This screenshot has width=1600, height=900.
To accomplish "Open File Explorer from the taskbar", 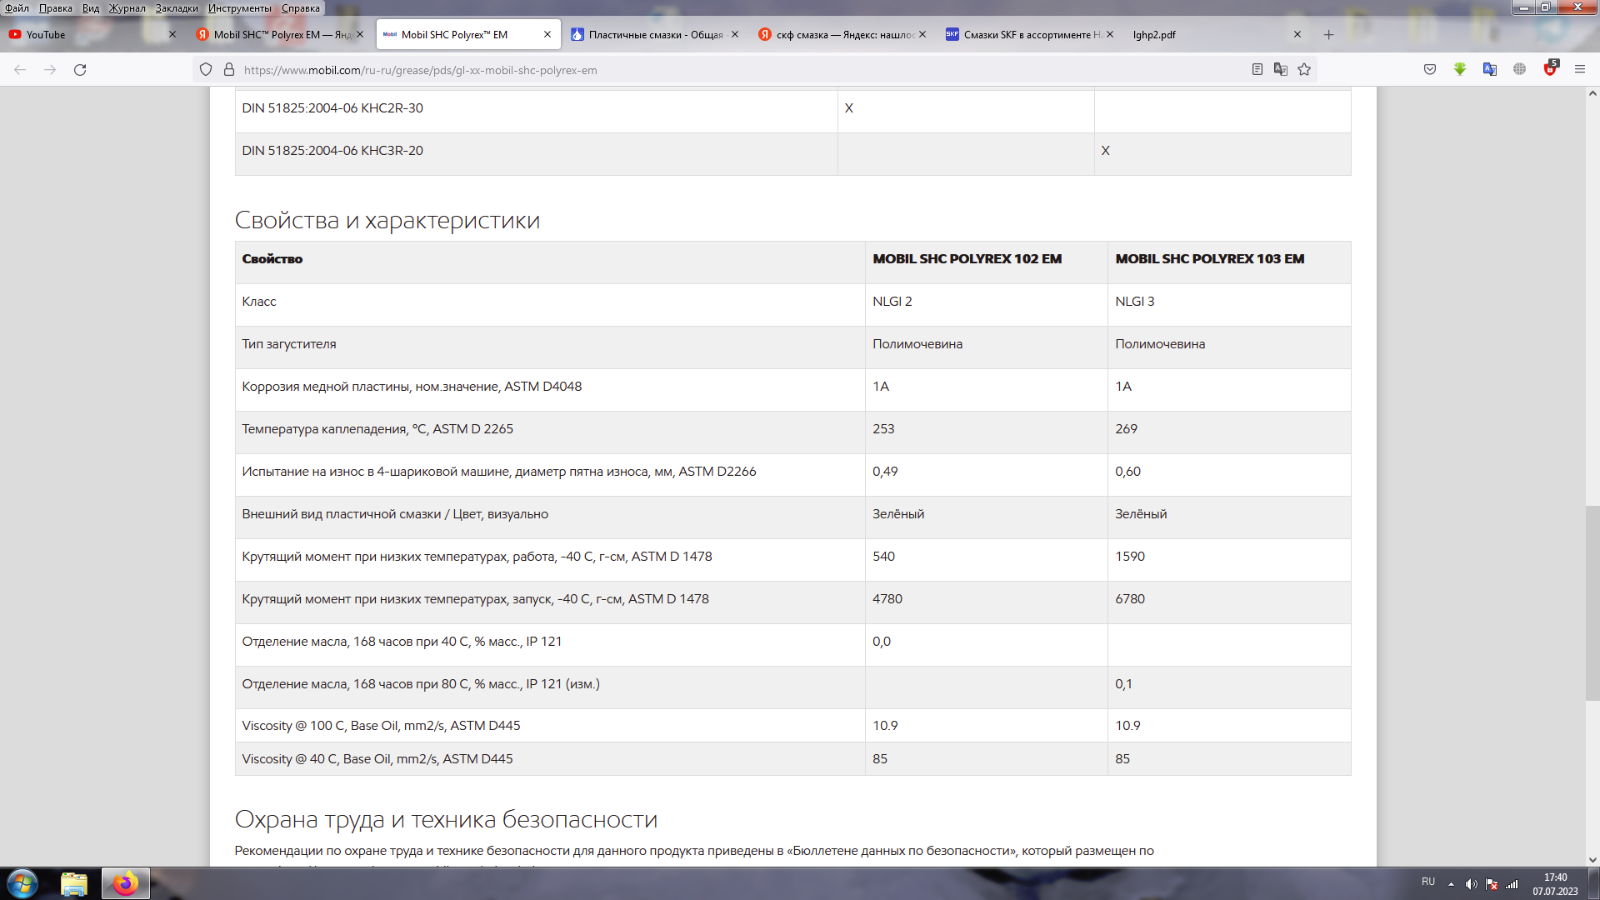I will click(74, 884).
